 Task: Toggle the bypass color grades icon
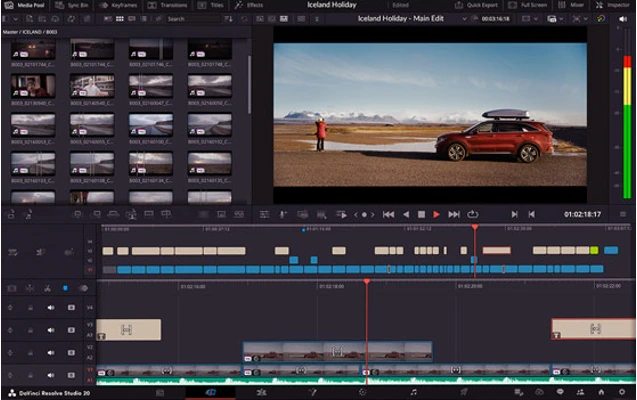[600, 19]
